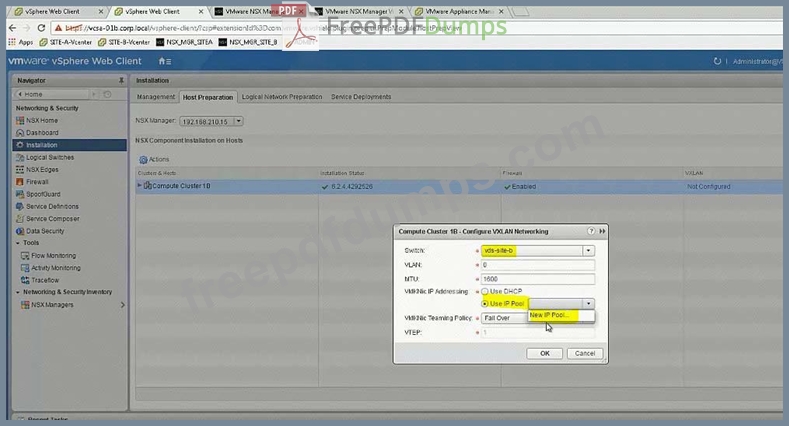Open Logical Switches icon in navigator
Screen dimensions: 789x426
click(20, 157)
